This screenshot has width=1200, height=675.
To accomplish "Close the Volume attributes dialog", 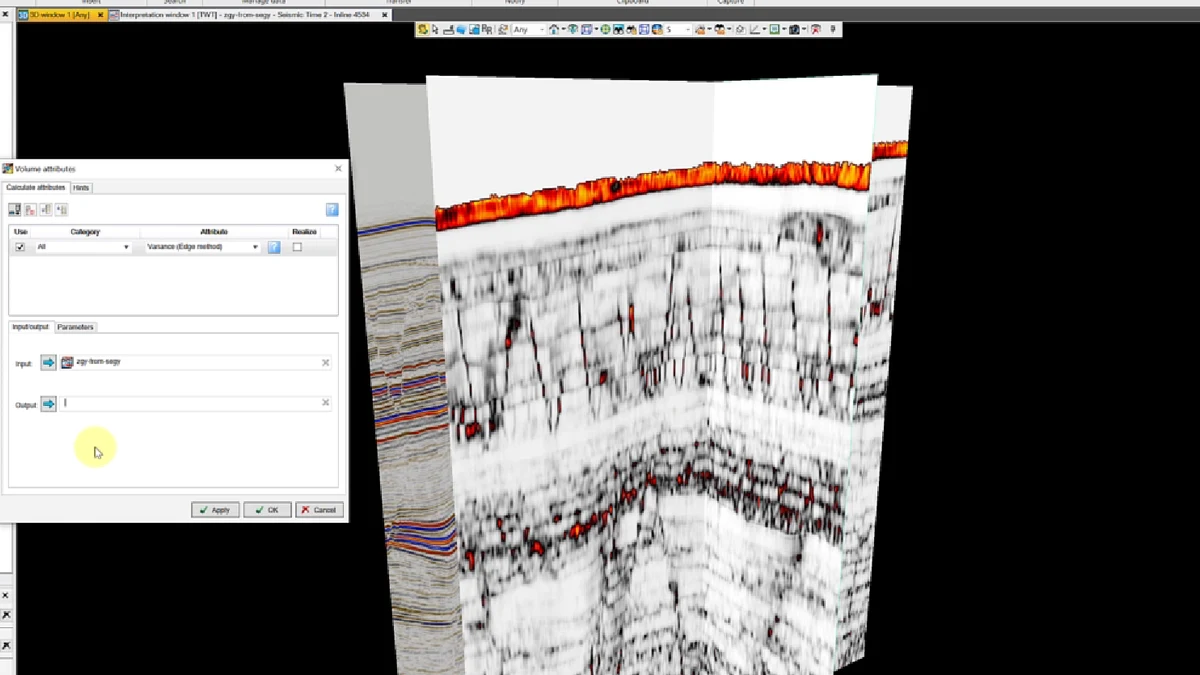I will click(338, 169).
